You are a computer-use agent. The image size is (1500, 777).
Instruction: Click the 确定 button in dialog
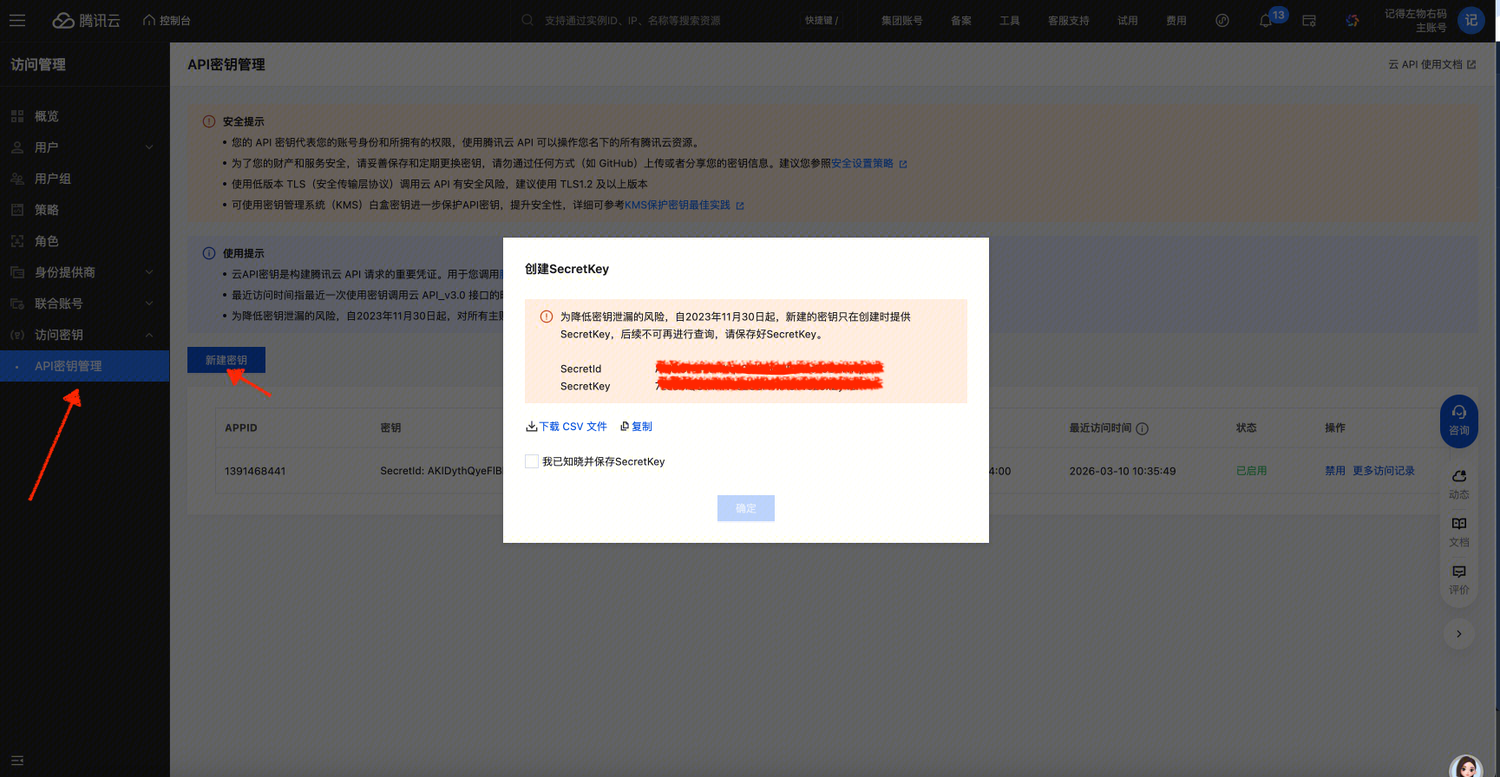coord(746,508)
